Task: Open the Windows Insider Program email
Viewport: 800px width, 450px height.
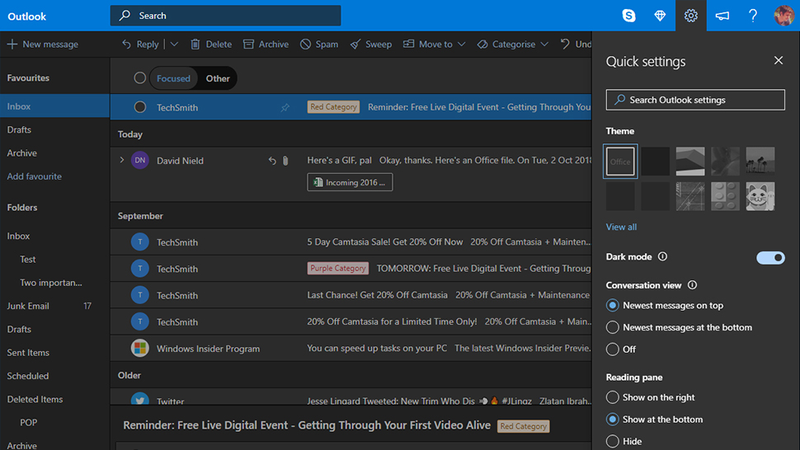Action: tap(351, 348)
